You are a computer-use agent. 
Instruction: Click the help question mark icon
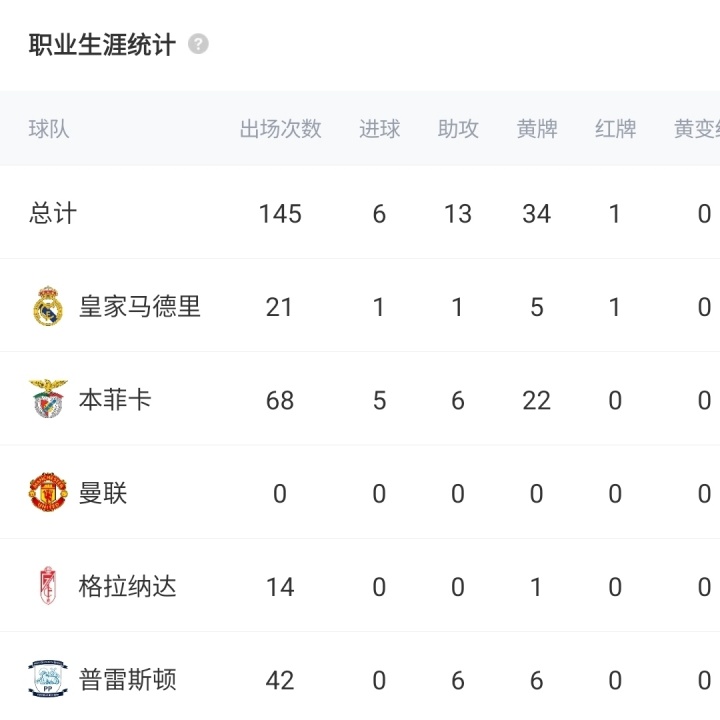pyautogui.click(x=198, y=45)
